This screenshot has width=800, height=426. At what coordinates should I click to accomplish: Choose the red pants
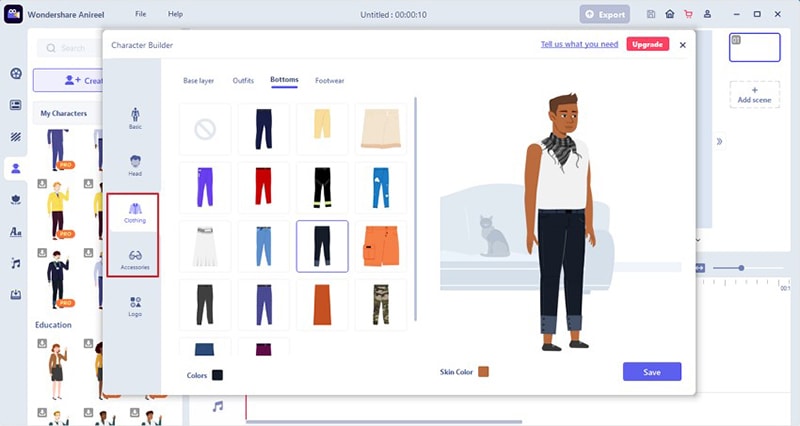[264, 187]
